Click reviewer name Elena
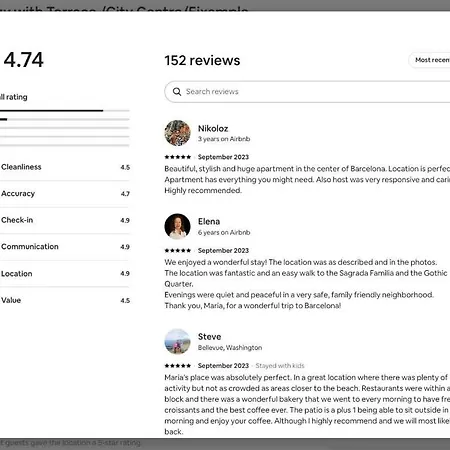Screen dimensions: 450x450 (x=209, y=221)
